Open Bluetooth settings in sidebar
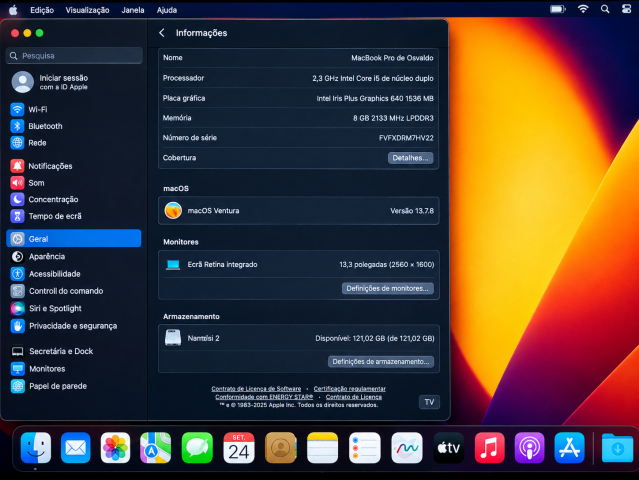 coord(74,126)
